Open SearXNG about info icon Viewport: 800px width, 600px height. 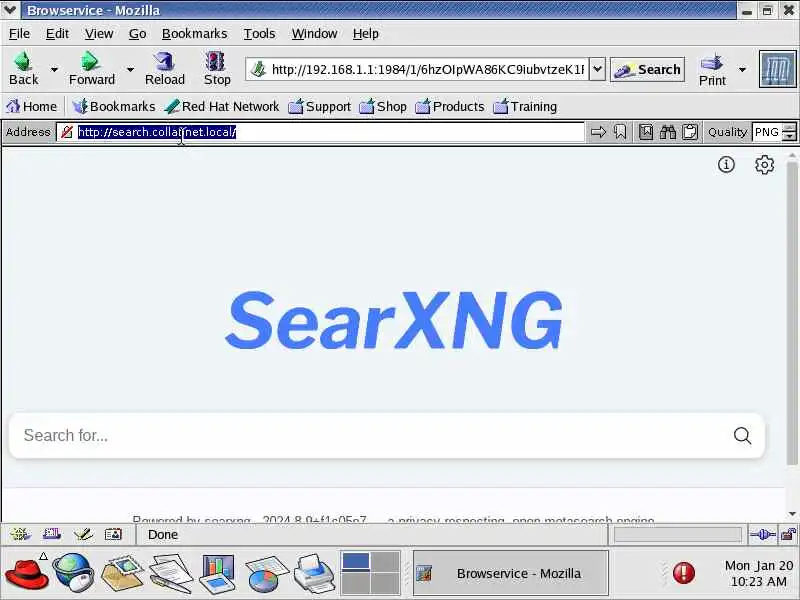(726, 165)
